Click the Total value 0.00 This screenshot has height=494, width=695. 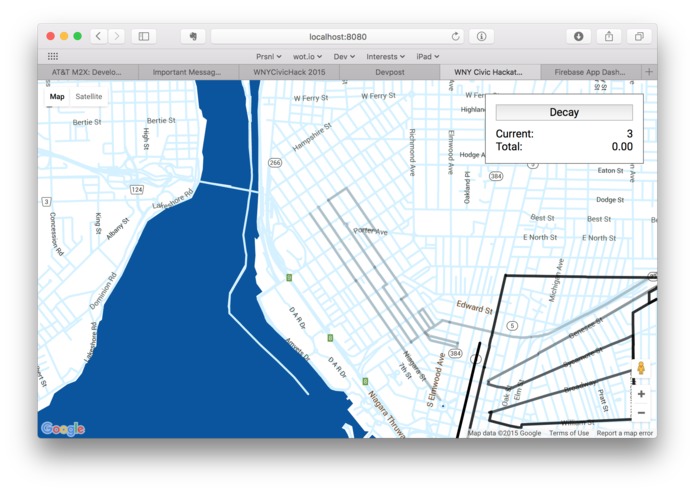click(x=622, y=147)
